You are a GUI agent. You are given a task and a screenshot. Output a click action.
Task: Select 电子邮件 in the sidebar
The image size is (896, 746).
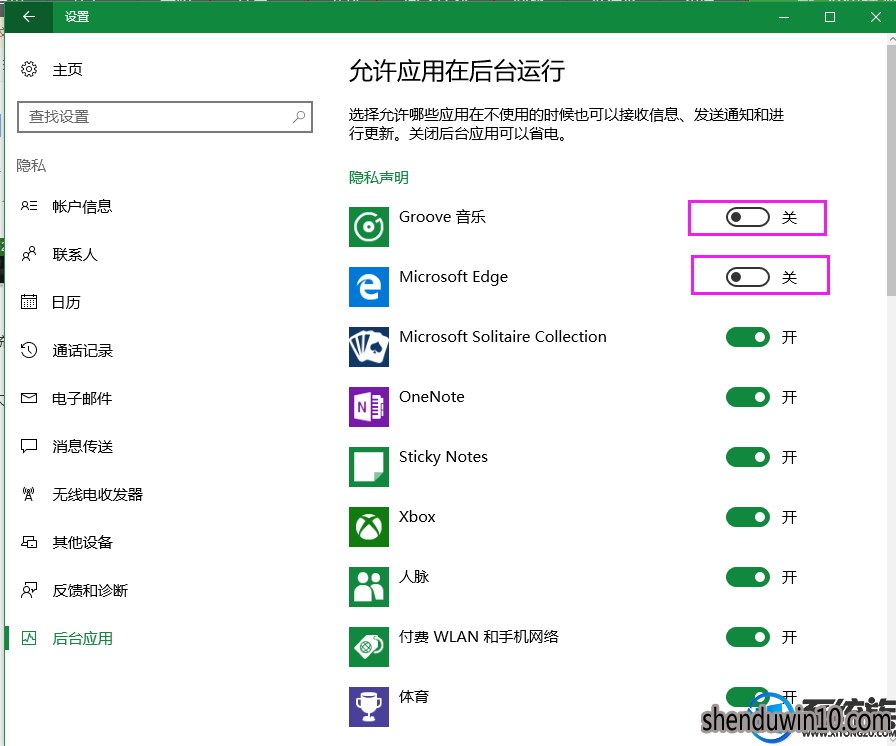pyautogui.click(x=82, y=398)
